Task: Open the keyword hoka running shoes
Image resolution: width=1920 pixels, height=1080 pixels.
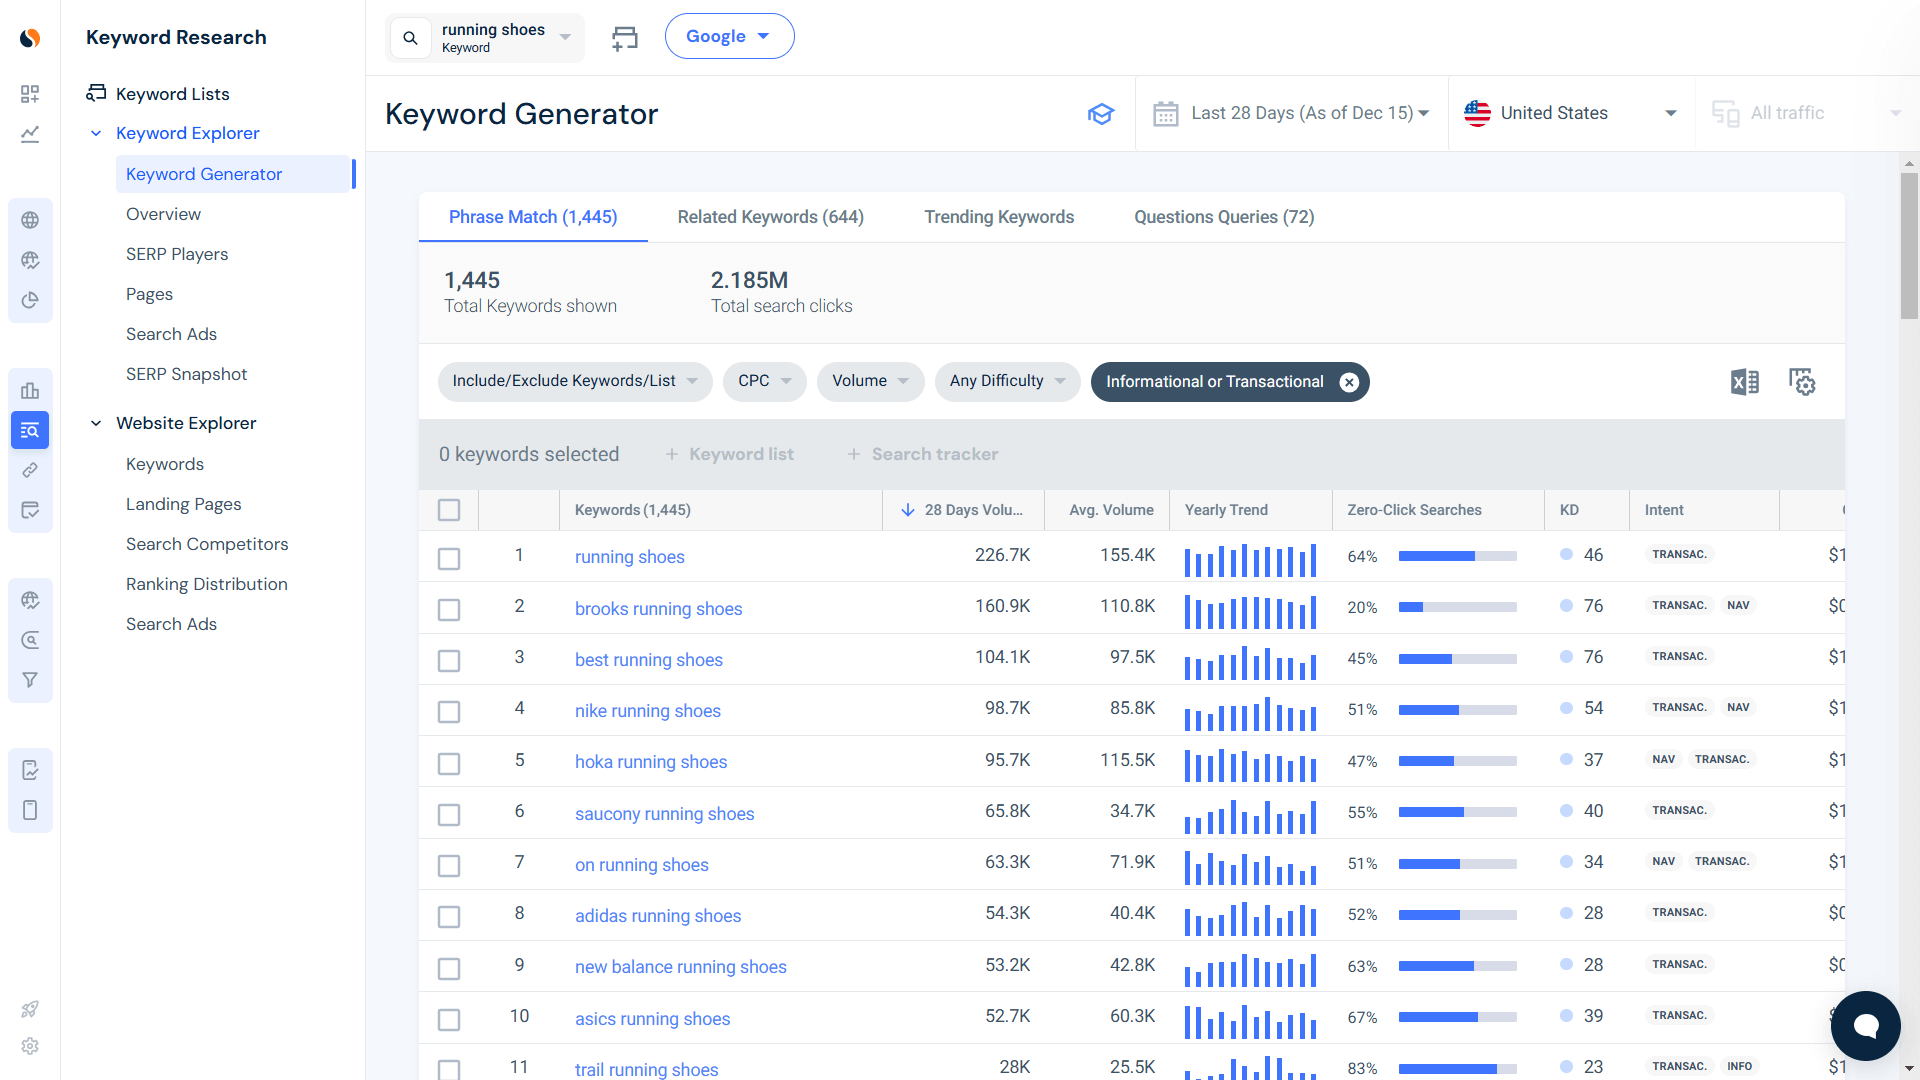Action: point(650,761)
